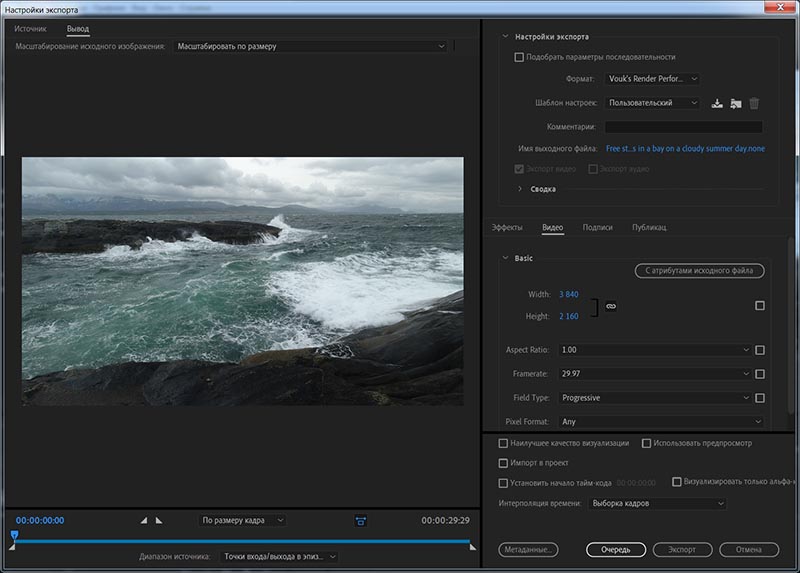Click the save preset icon
The height and width of the screenshot is (573, 800).
717,103
